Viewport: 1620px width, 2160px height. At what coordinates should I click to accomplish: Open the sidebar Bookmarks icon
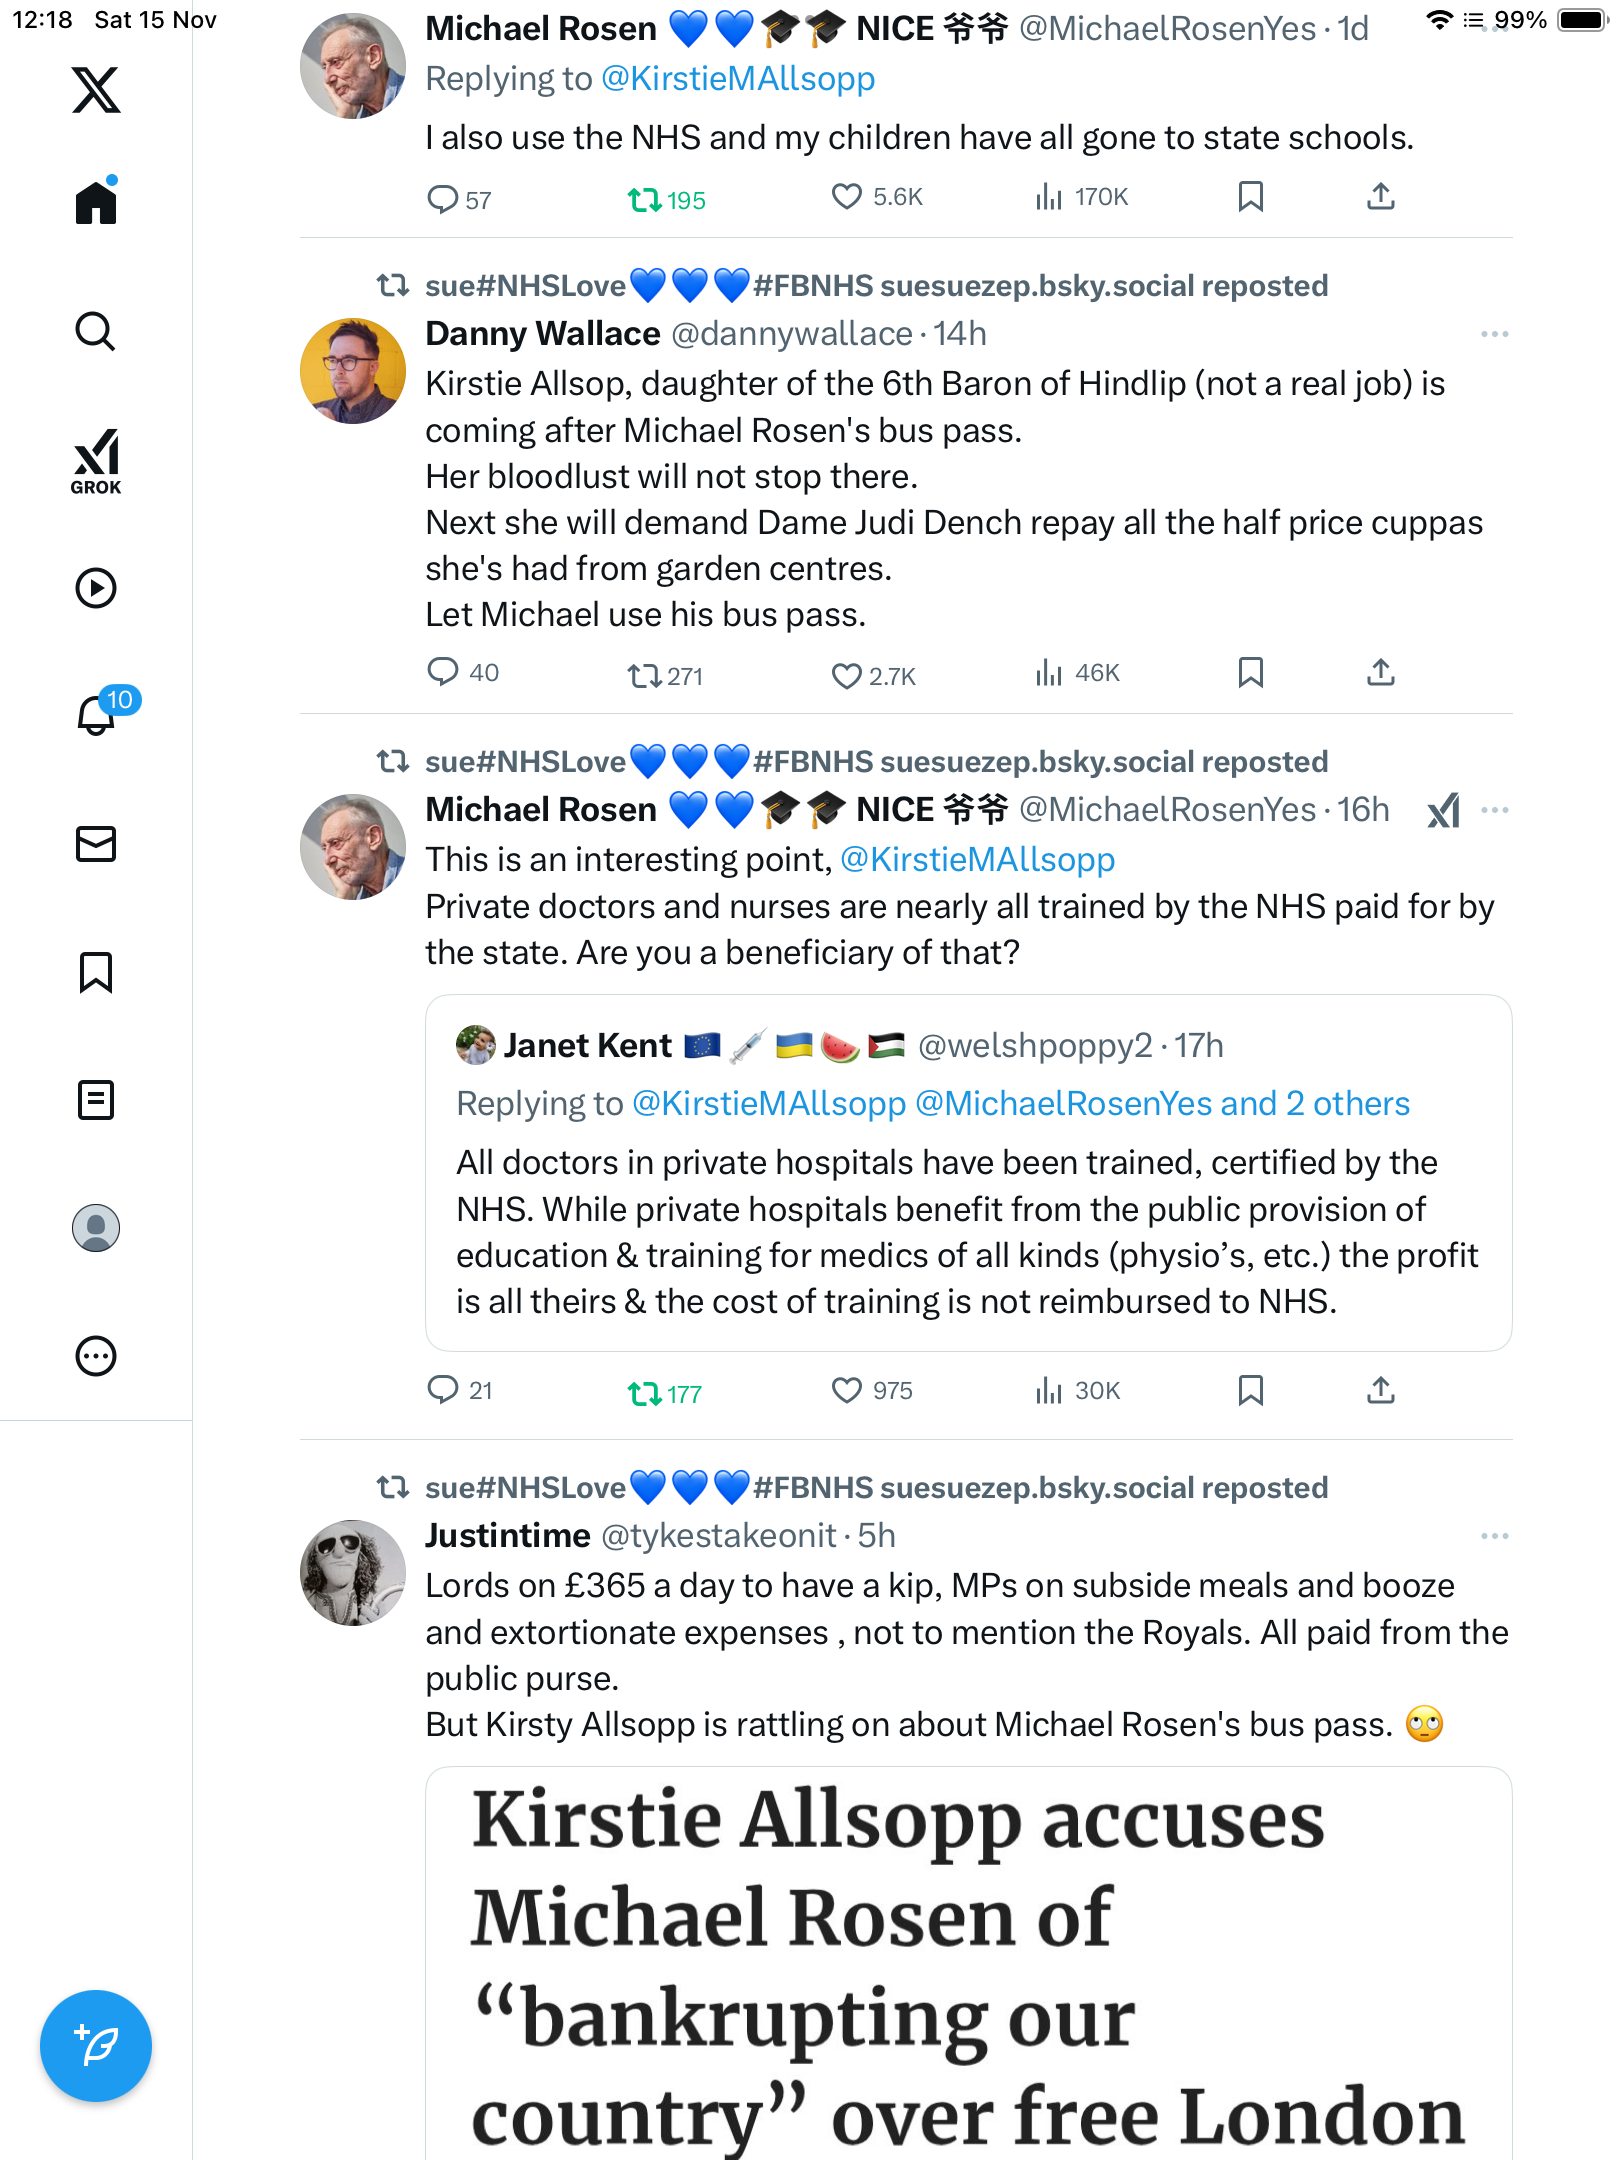(96, 972)
